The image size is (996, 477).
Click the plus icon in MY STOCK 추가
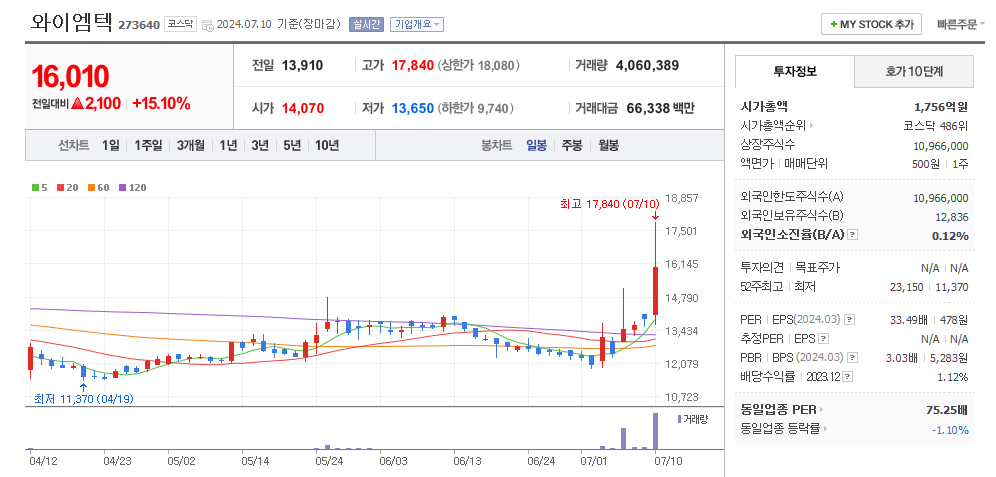[x=833, y=25]
